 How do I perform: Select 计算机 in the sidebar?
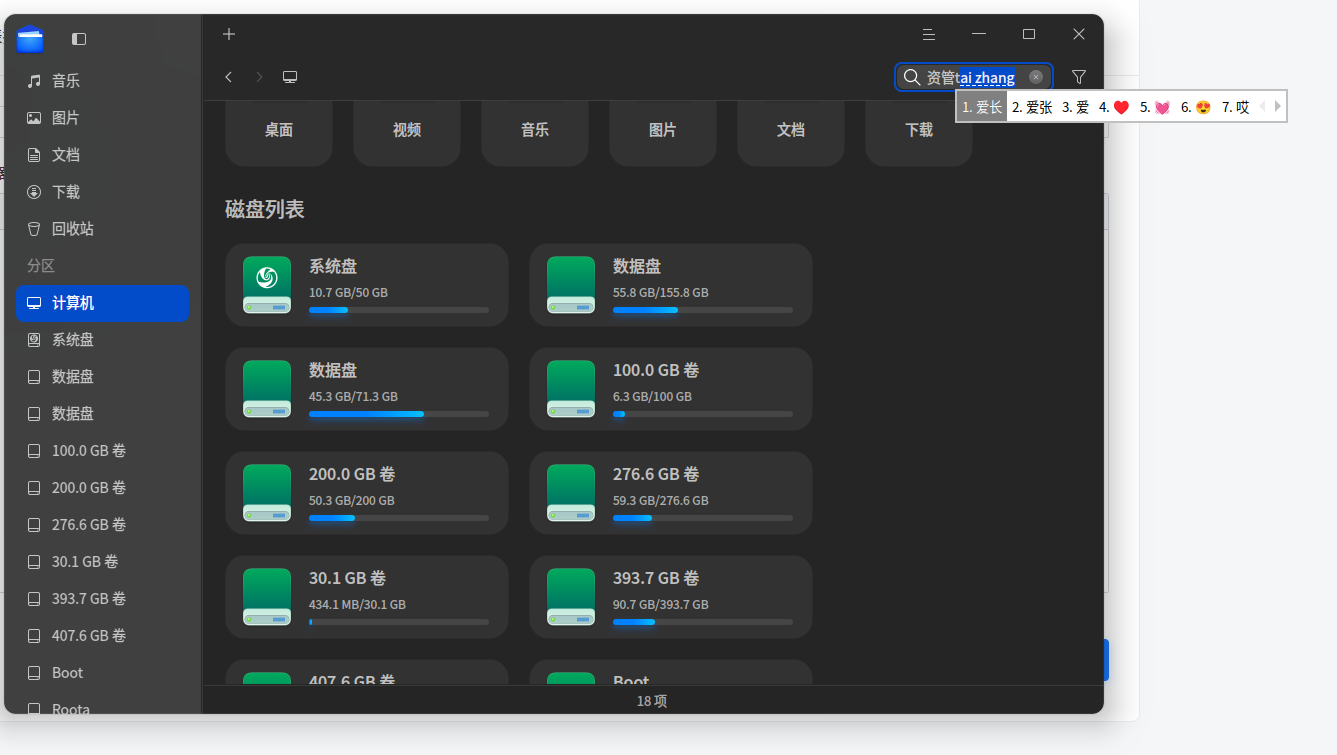click(x=102, y=303)
